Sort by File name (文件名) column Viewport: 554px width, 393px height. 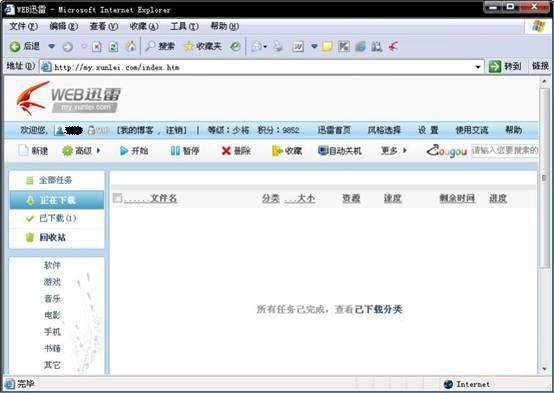[163, 198]
